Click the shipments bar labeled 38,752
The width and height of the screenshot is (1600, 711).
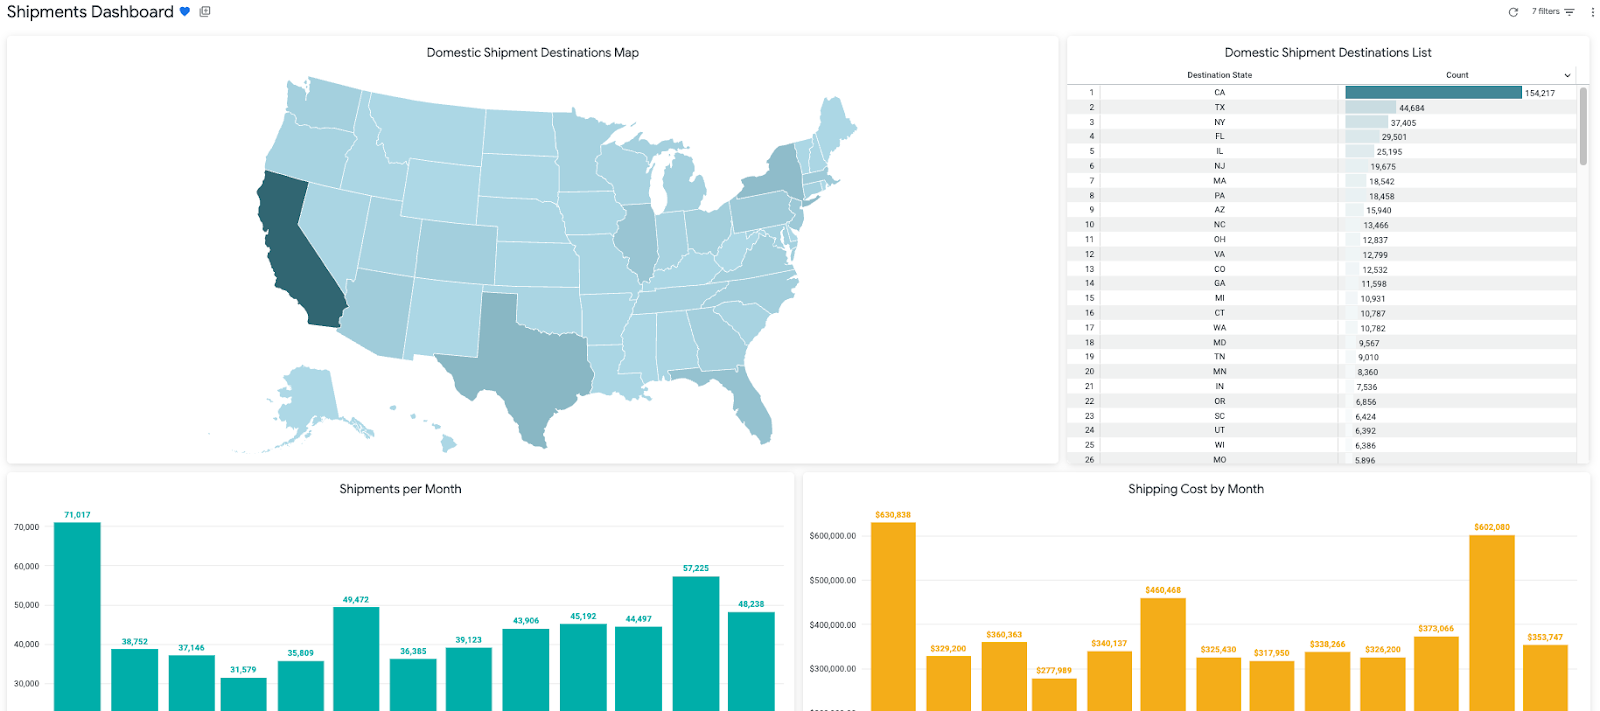[x=134, y=680]
